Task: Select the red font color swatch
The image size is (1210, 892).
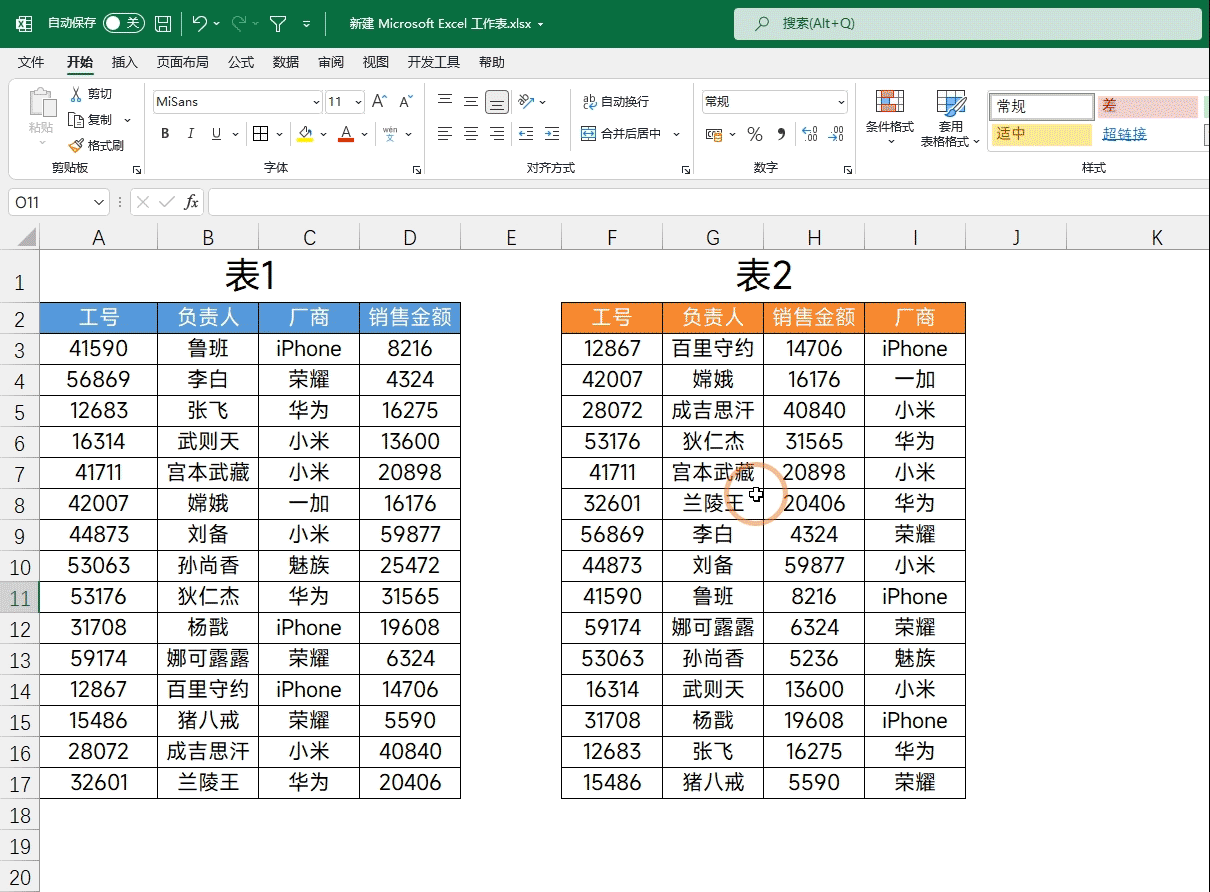Action: click(x=345, y=139)
